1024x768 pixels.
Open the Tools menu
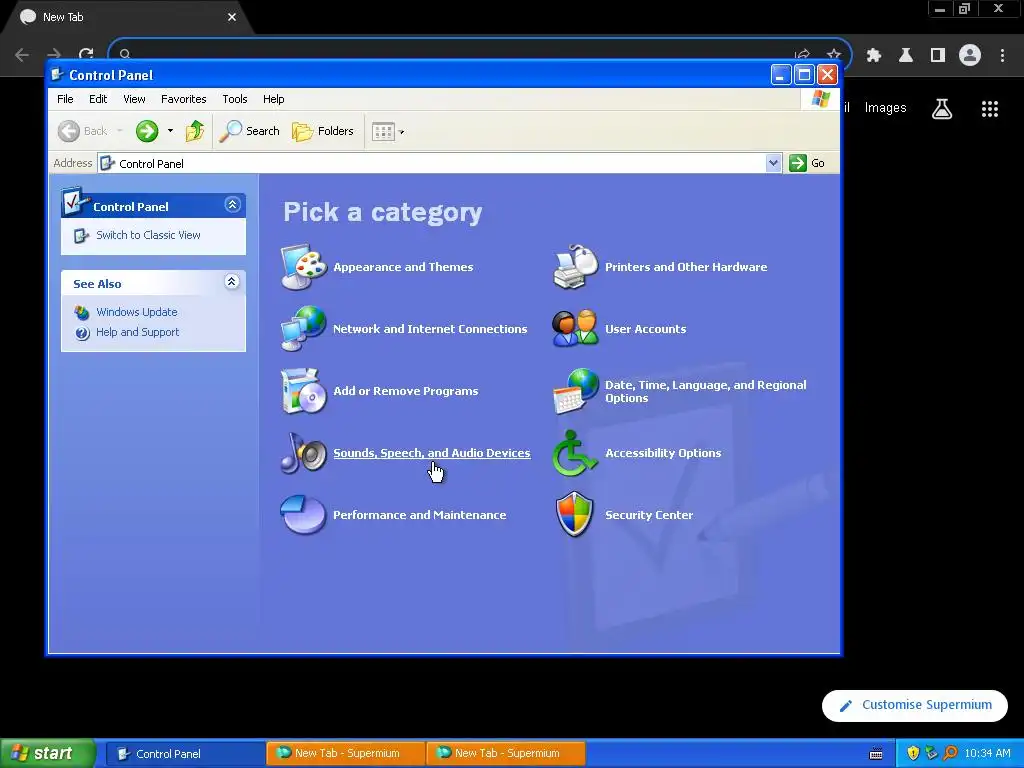click(234, 99)
